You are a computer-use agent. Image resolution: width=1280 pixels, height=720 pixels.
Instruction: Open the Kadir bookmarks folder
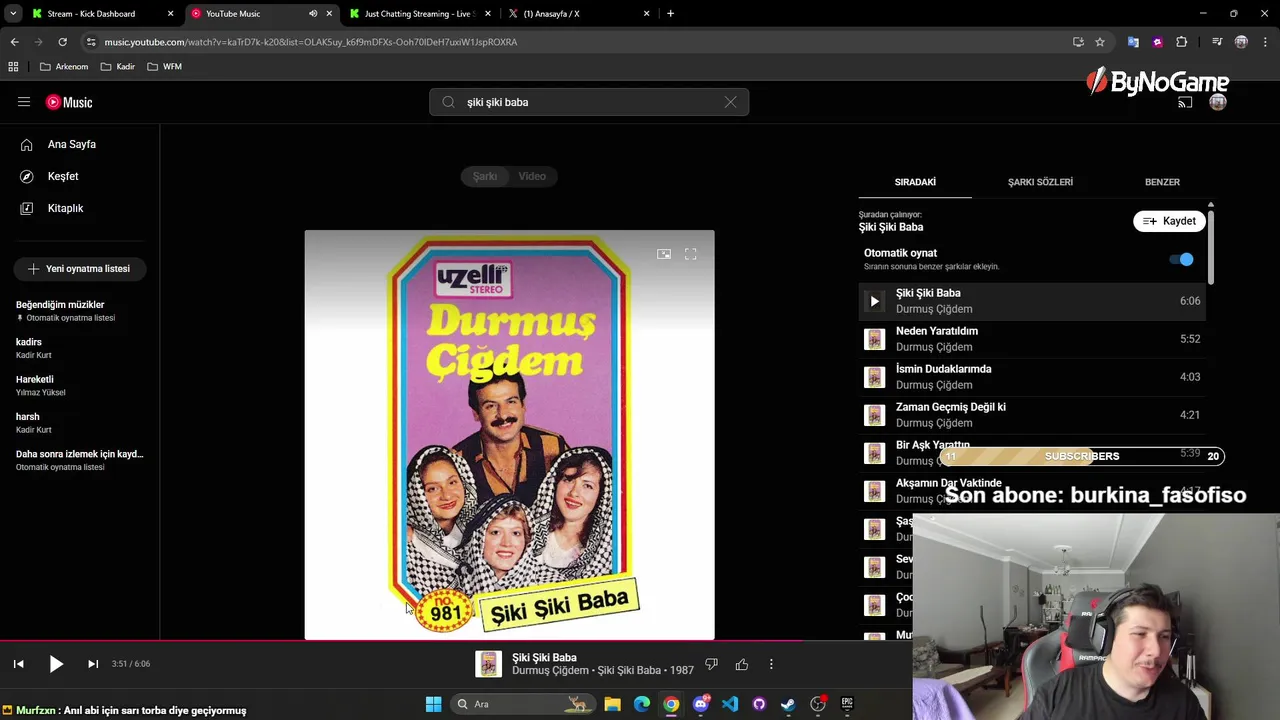click(118, 67)
